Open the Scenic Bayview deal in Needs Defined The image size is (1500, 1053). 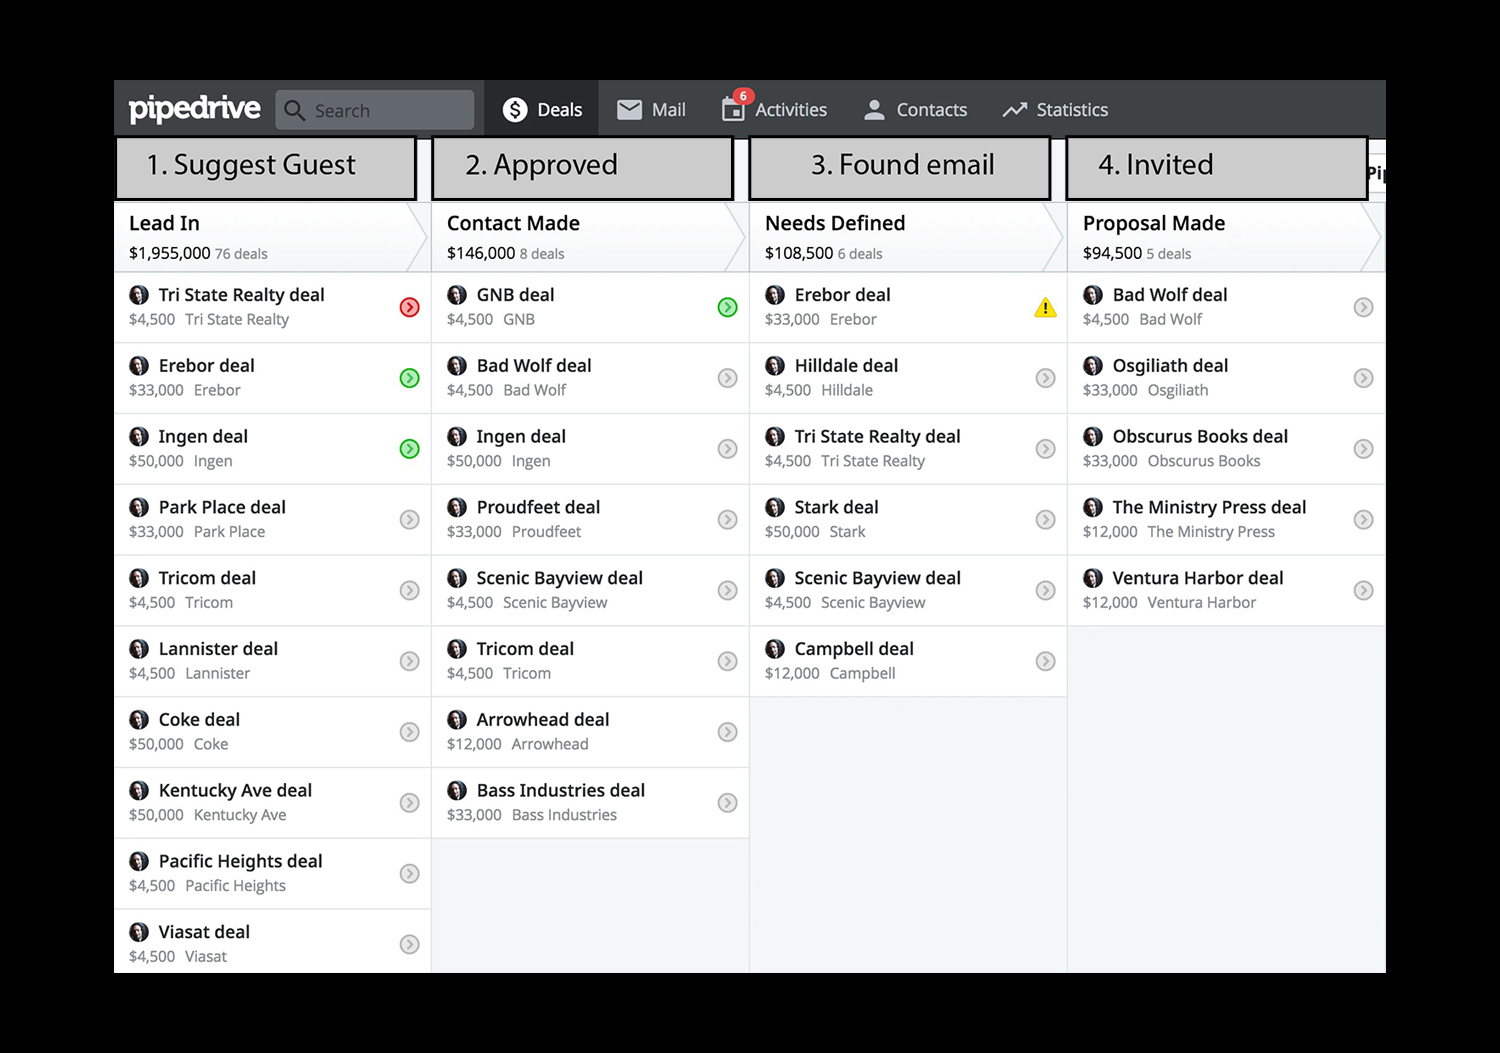click(908, 591)
